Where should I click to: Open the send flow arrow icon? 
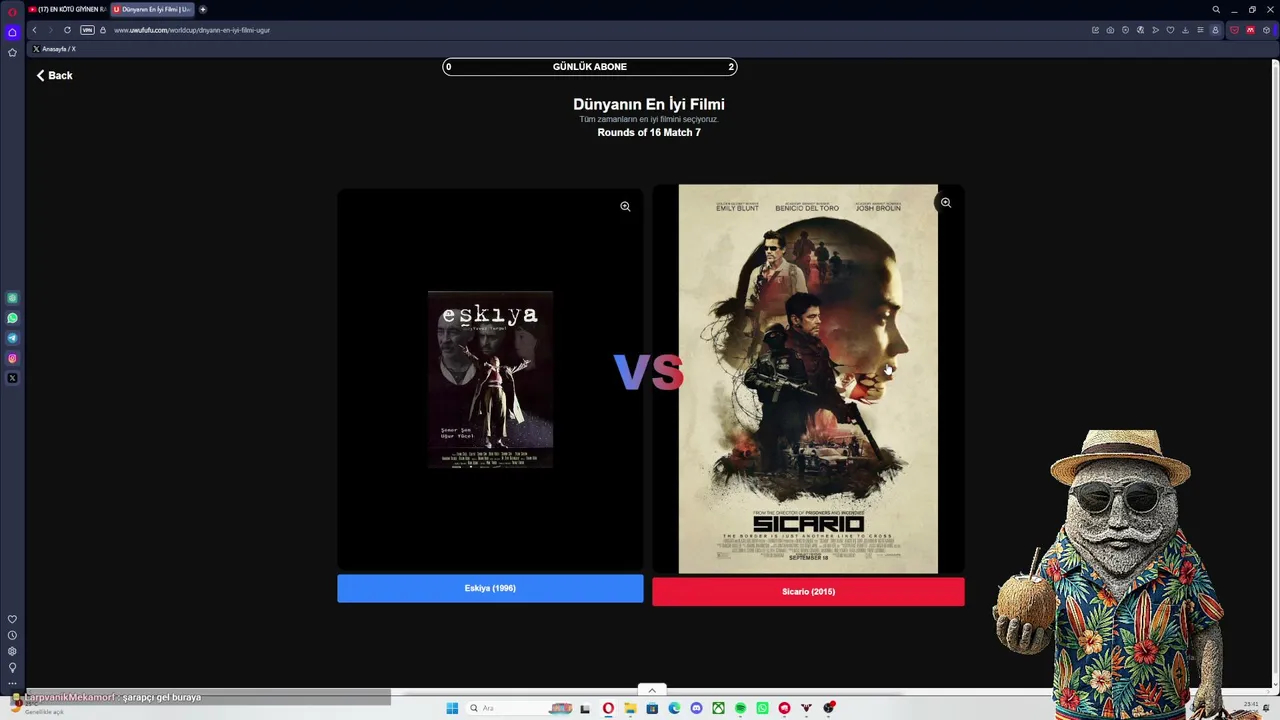(1155, 30)
